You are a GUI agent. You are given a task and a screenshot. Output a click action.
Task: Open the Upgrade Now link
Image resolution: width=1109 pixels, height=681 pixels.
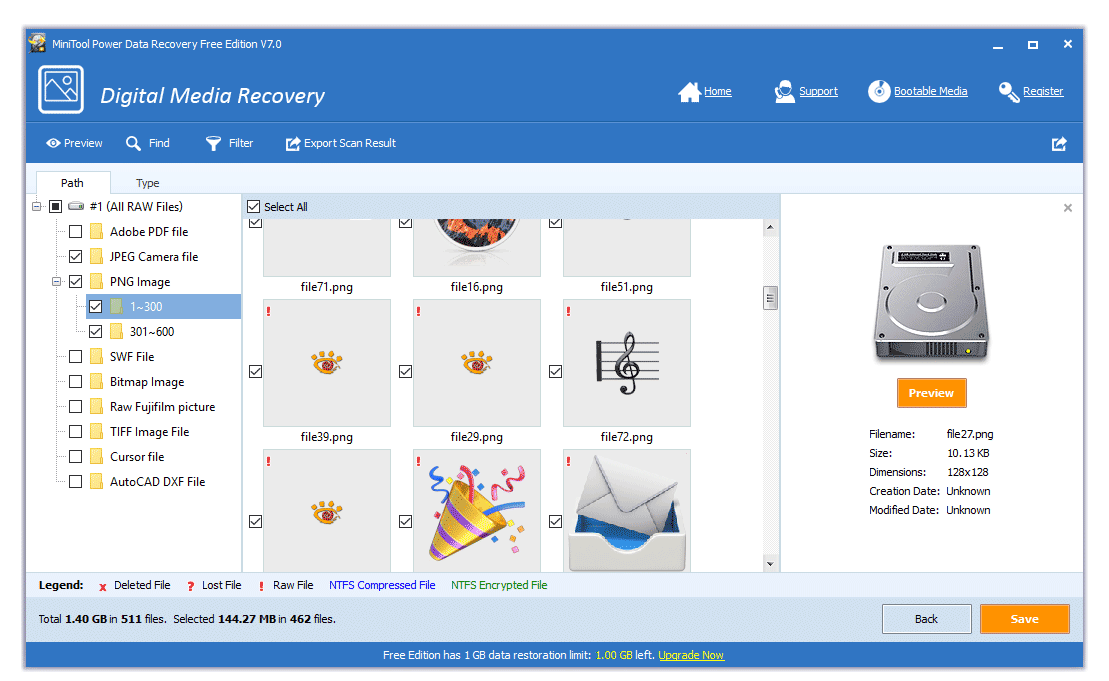tap(691, 656)
